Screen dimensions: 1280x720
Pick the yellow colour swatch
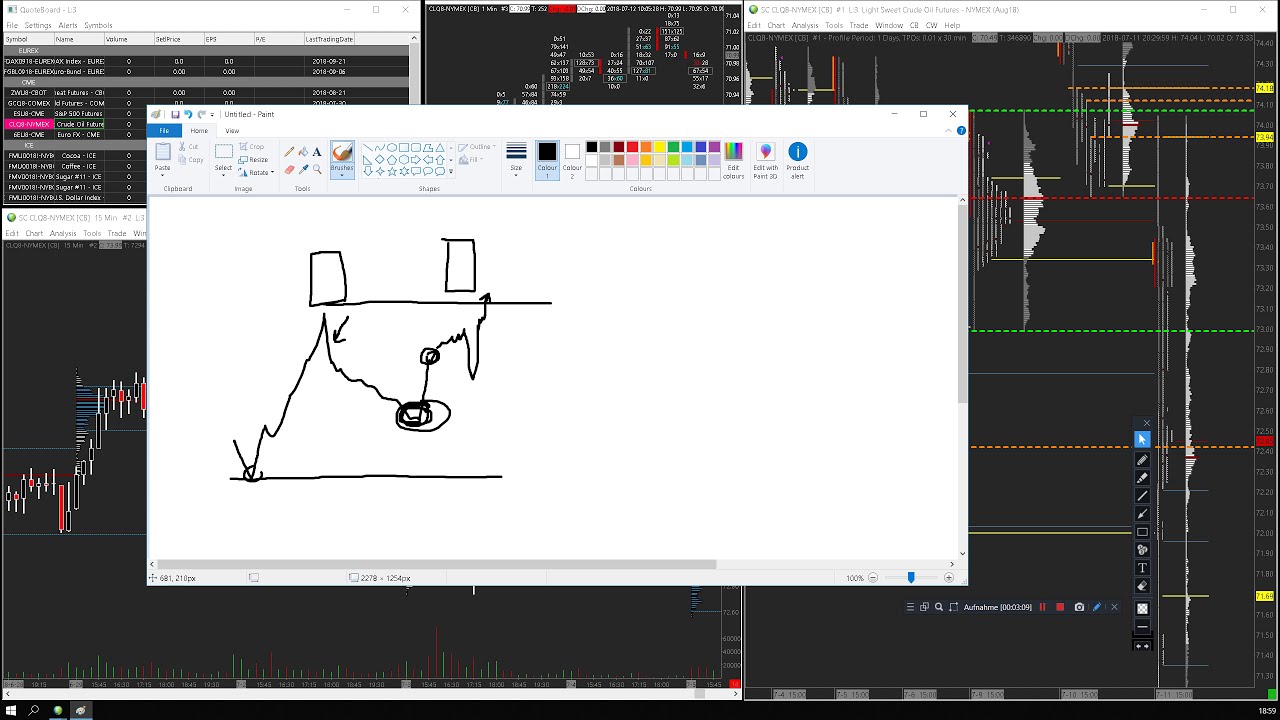coord(660,147)
